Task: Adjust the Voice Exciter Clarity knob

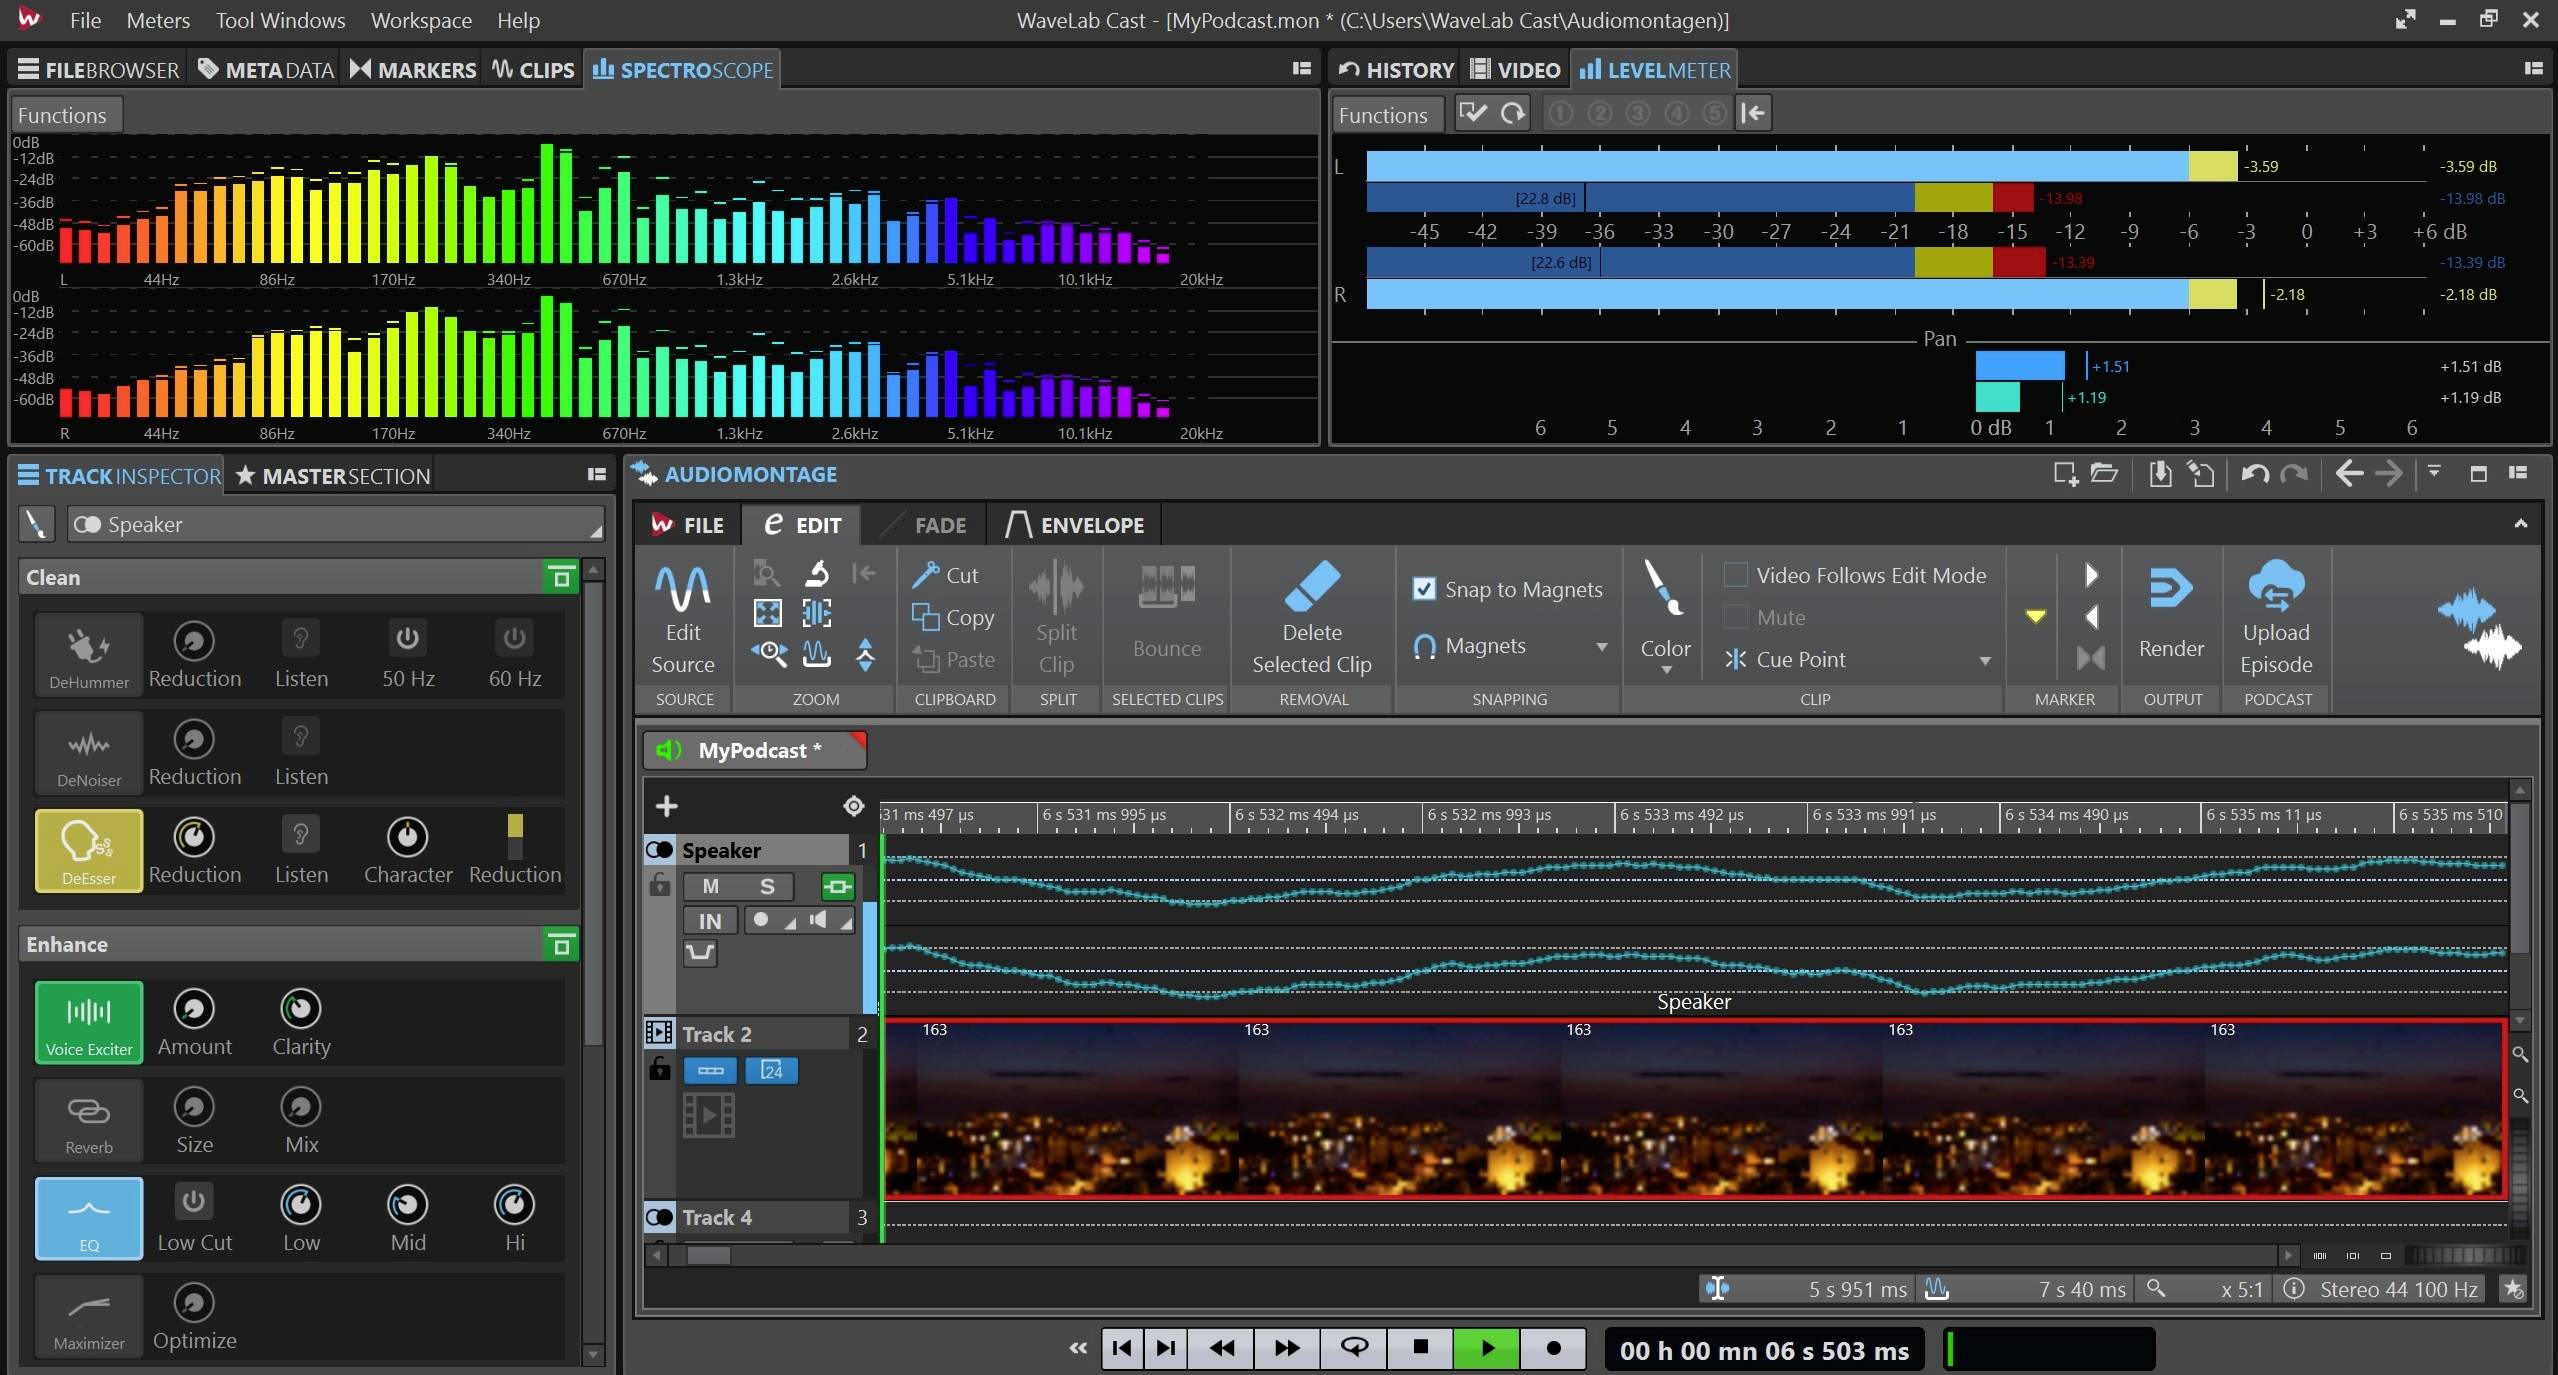Action: 300,1009
